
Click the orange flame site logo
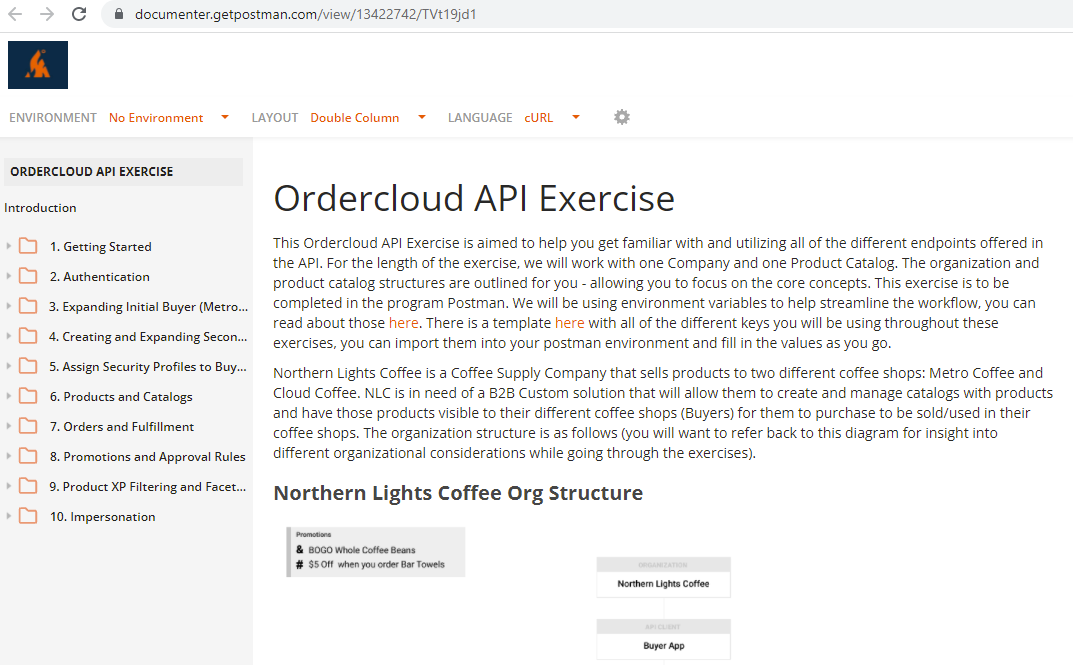point(37,64)
